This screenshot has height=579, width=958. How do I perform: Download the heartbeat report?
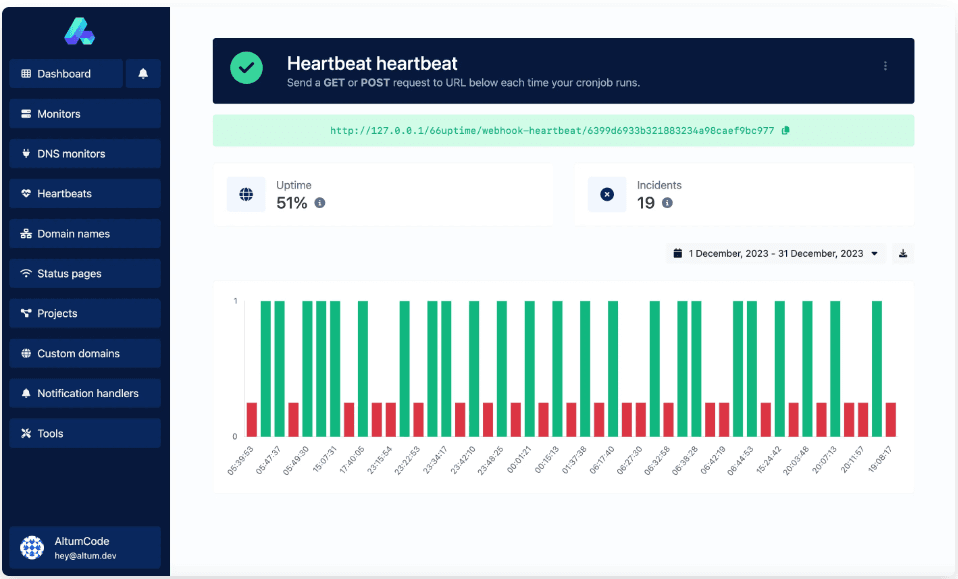(903, 254)
